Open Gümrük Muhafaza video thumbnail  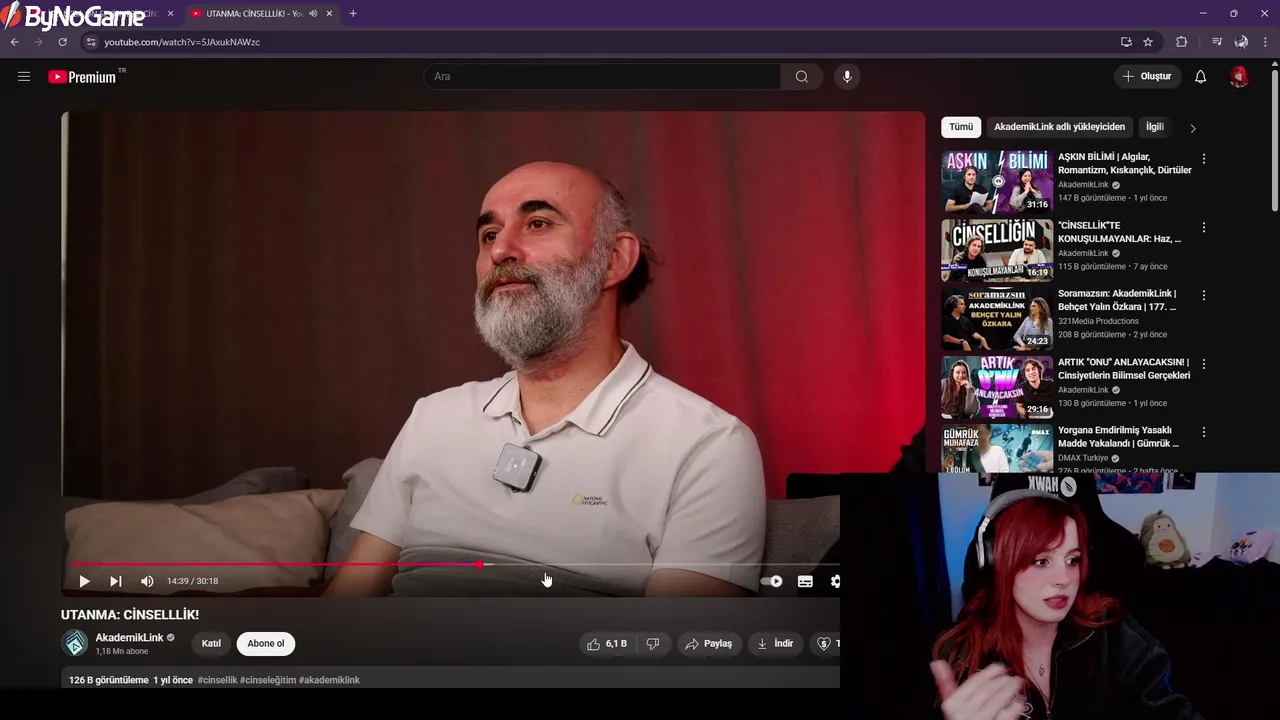997,448
